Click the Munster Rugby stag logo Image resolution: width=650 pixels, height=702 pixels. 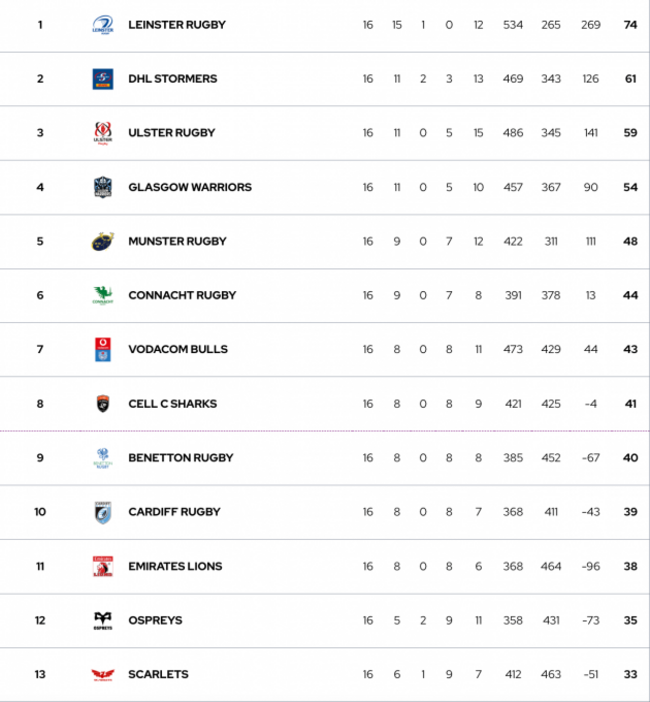[x=103, y=242]
